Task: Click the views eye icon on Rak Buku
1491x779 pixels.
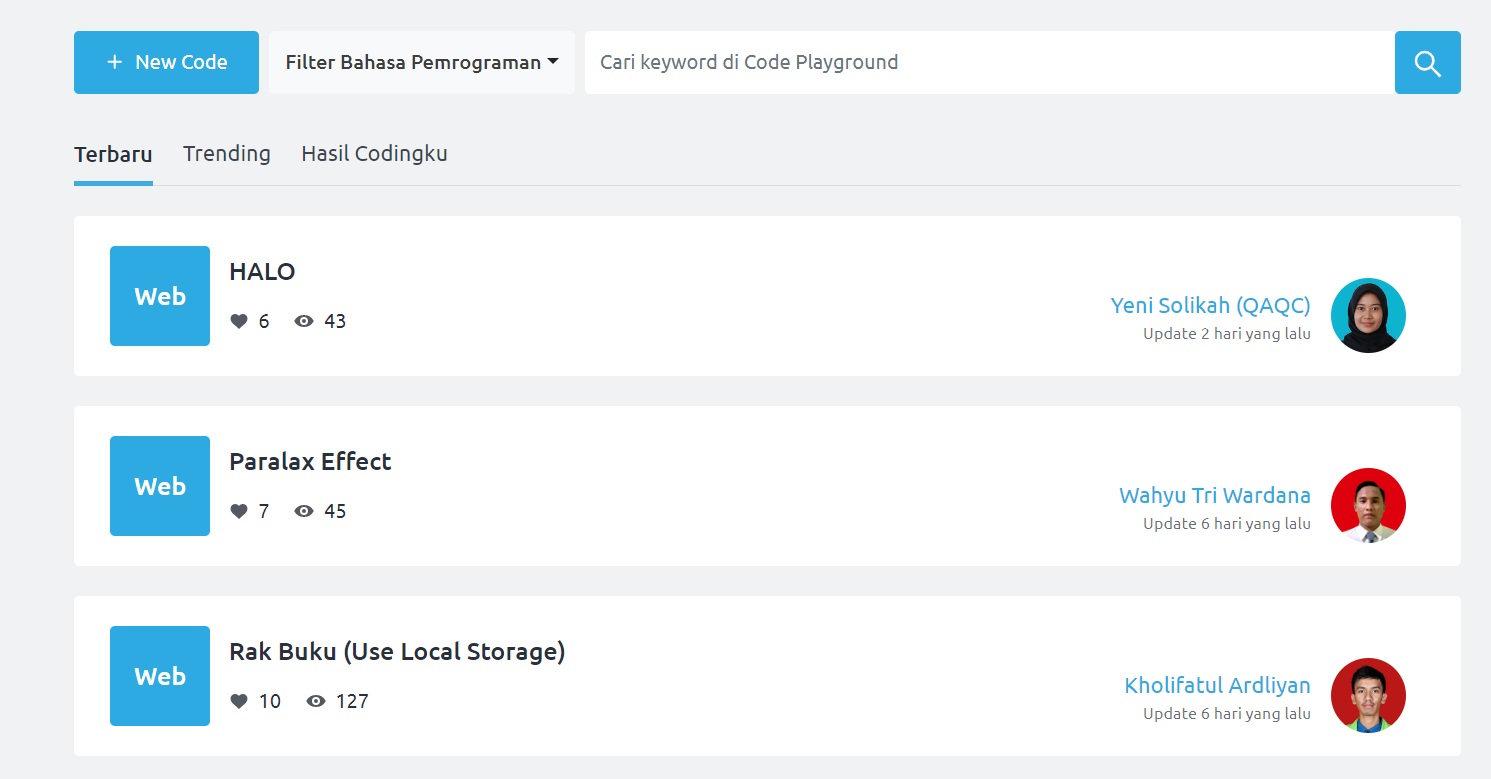Action: pyautogui.click(x=316, y=700)
